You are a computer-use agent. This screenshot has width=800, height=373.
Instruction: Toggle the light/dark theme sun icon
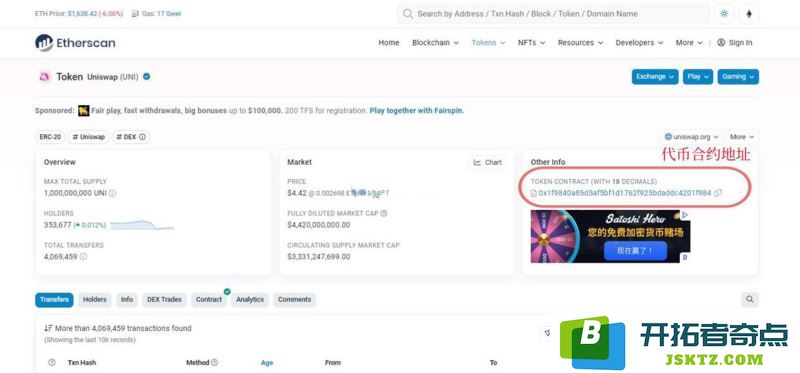[724, 14]
